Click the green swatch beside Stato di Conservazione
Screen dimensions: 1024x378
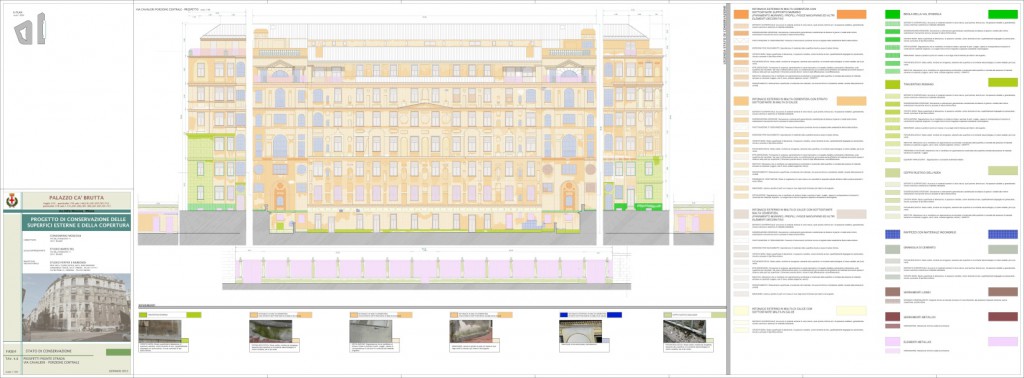point(118,352)
